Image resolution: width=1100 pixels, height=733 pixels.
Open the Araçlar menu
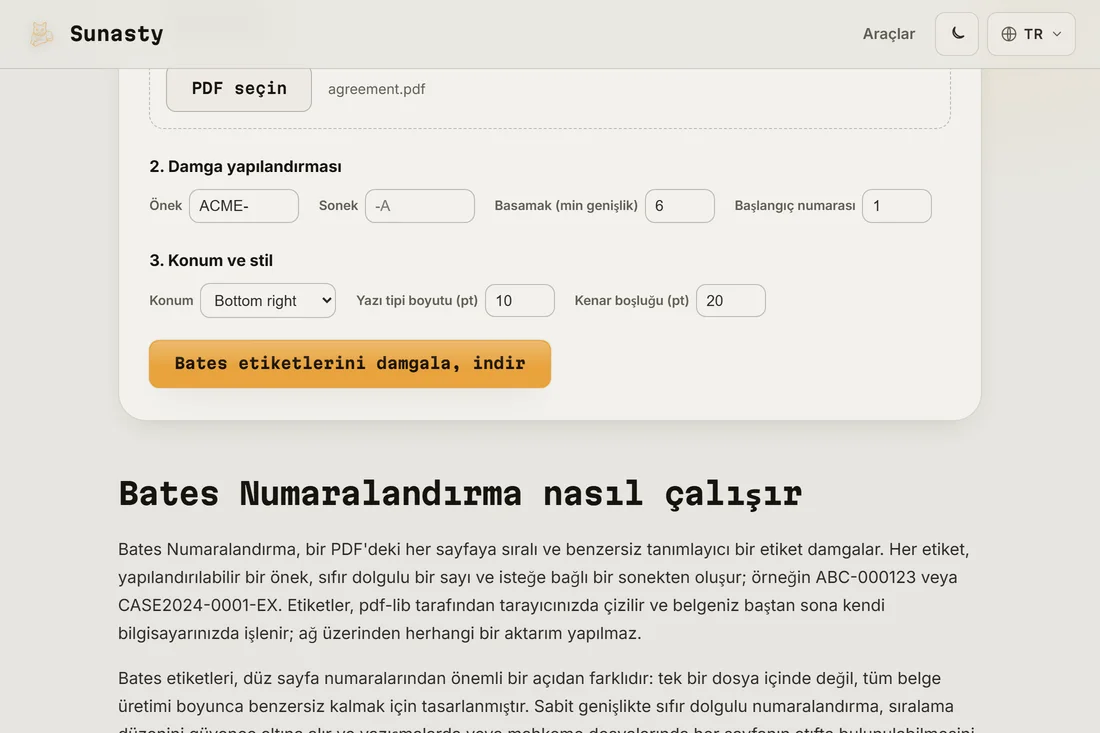tap(889, 34)
